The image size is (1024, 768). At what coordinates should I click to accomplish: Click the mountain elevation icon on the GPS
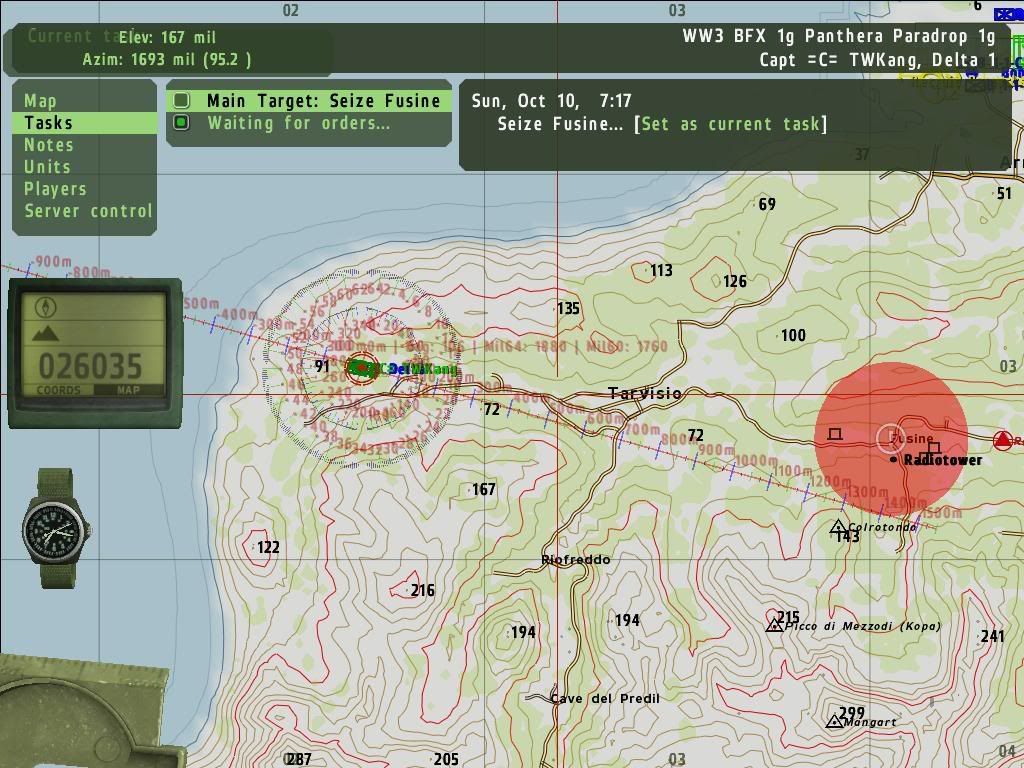(x=46, y=334)
